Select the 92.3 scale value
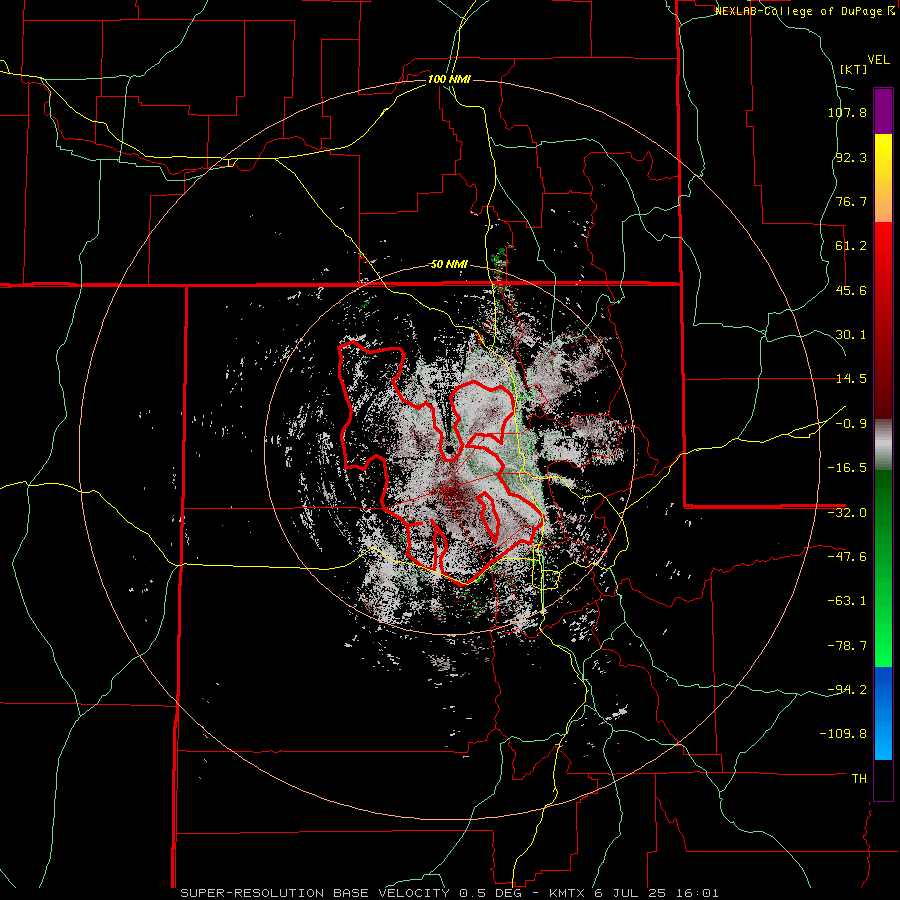 (851, 157)
